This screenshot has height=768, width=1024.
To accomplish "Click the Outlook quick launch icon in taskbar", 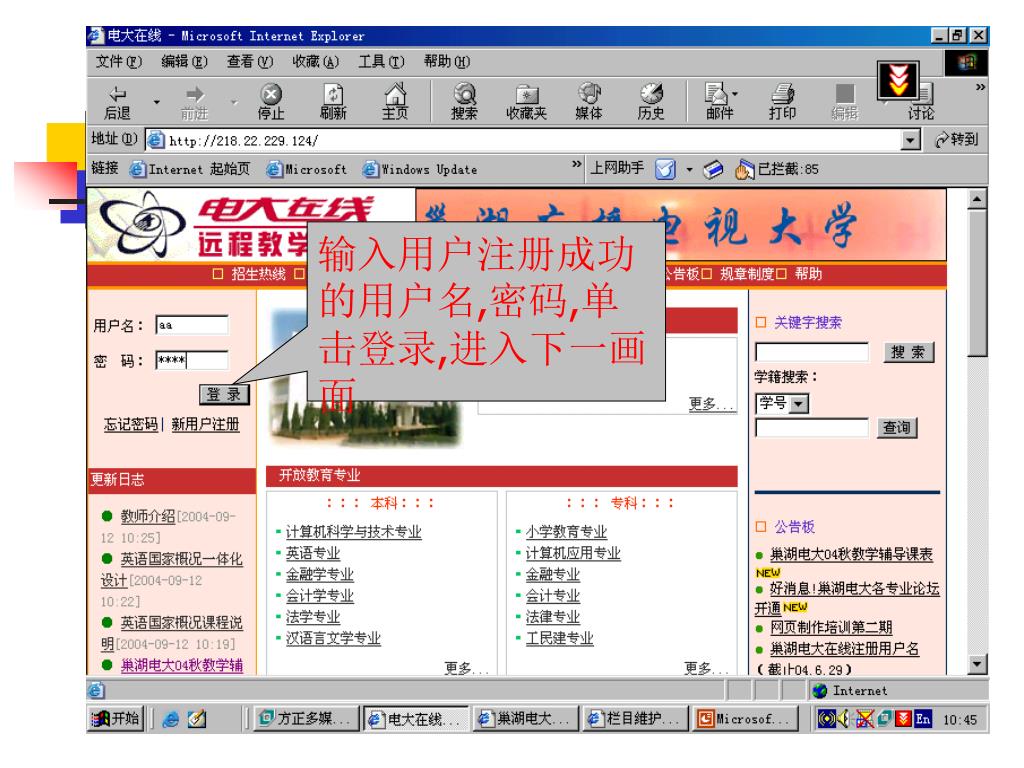I will (197, 719).
